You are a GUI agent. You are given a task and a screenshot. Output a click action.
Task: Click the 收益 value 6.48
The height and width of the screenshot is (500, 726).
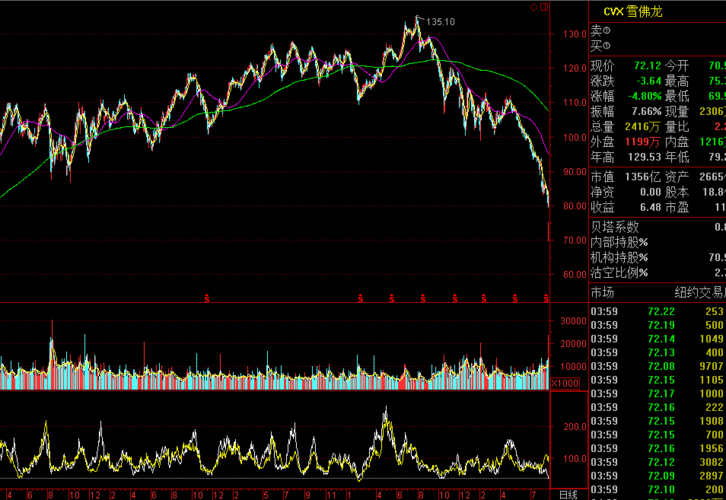pyautogui.click(x=651, y=207)
